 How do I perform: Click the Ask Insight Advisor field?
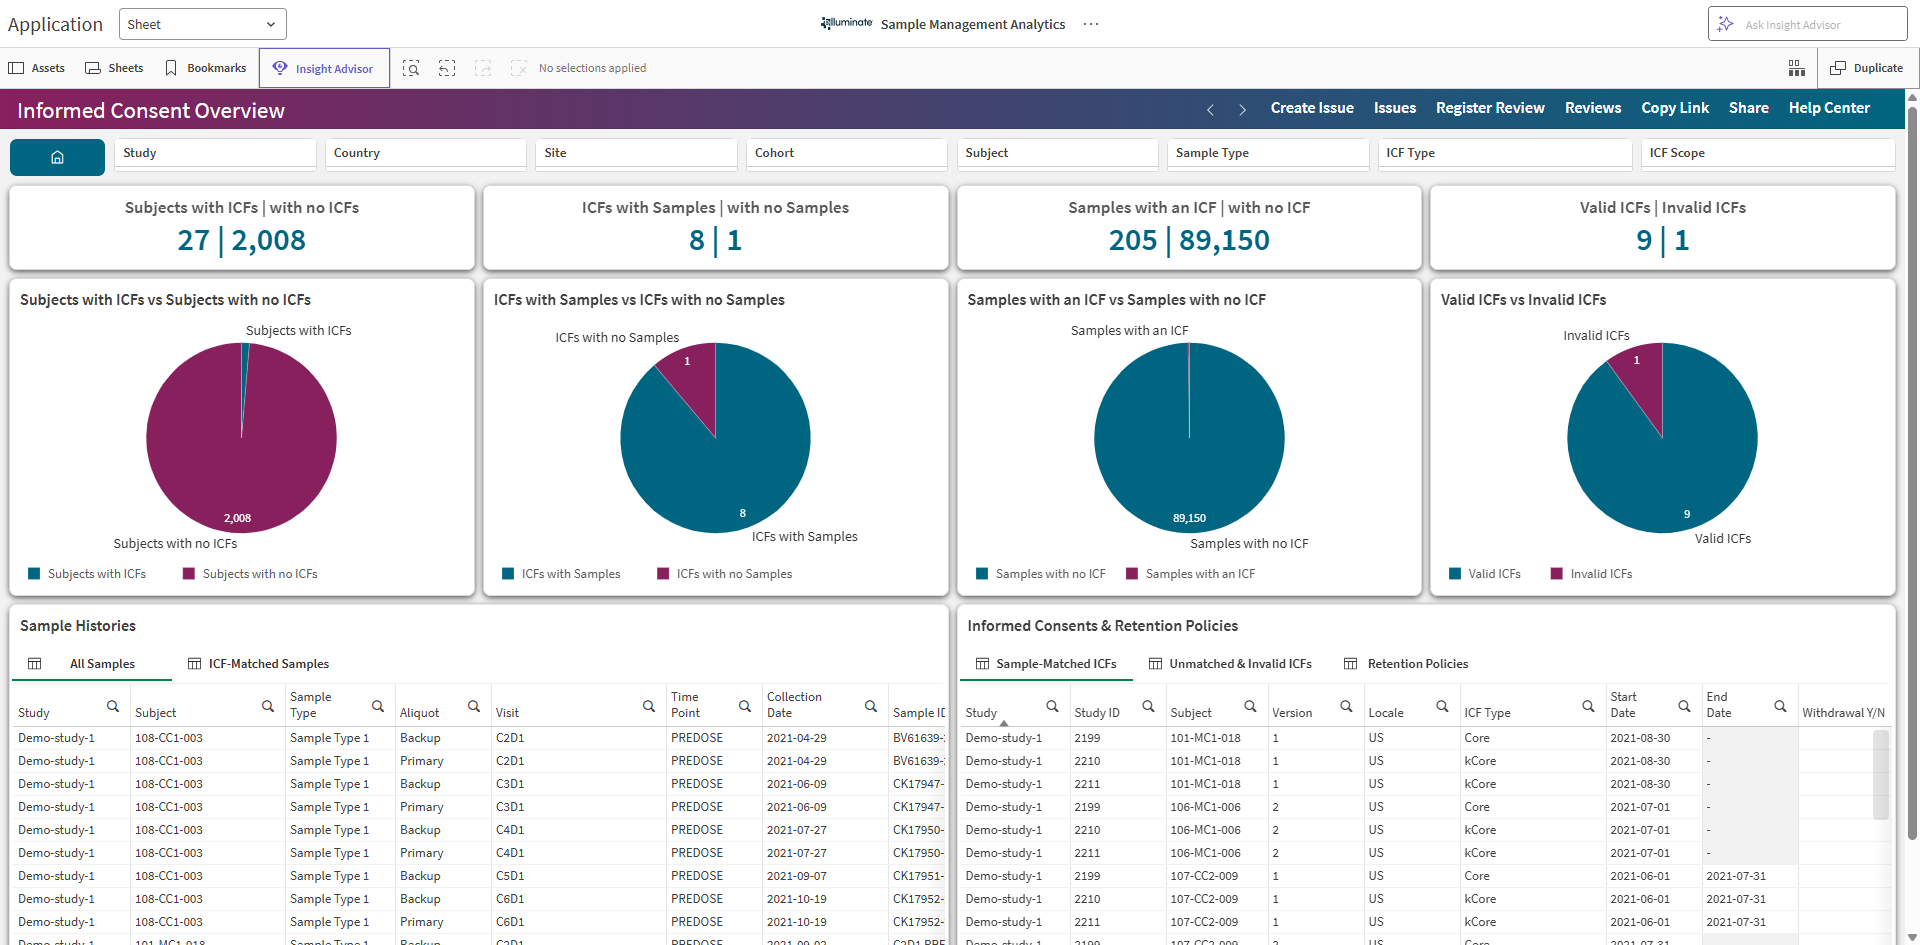pos(1807,24)
